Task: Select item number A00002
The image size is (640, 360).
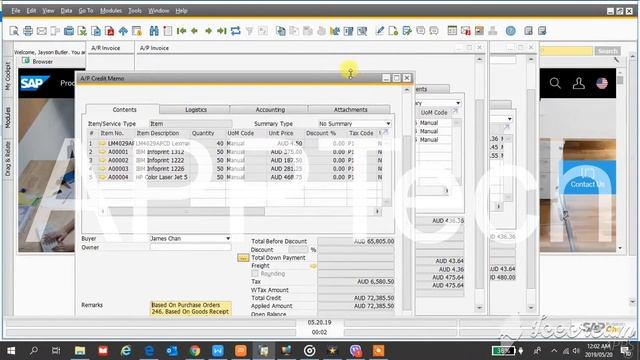Action: [x=118, y=160]
